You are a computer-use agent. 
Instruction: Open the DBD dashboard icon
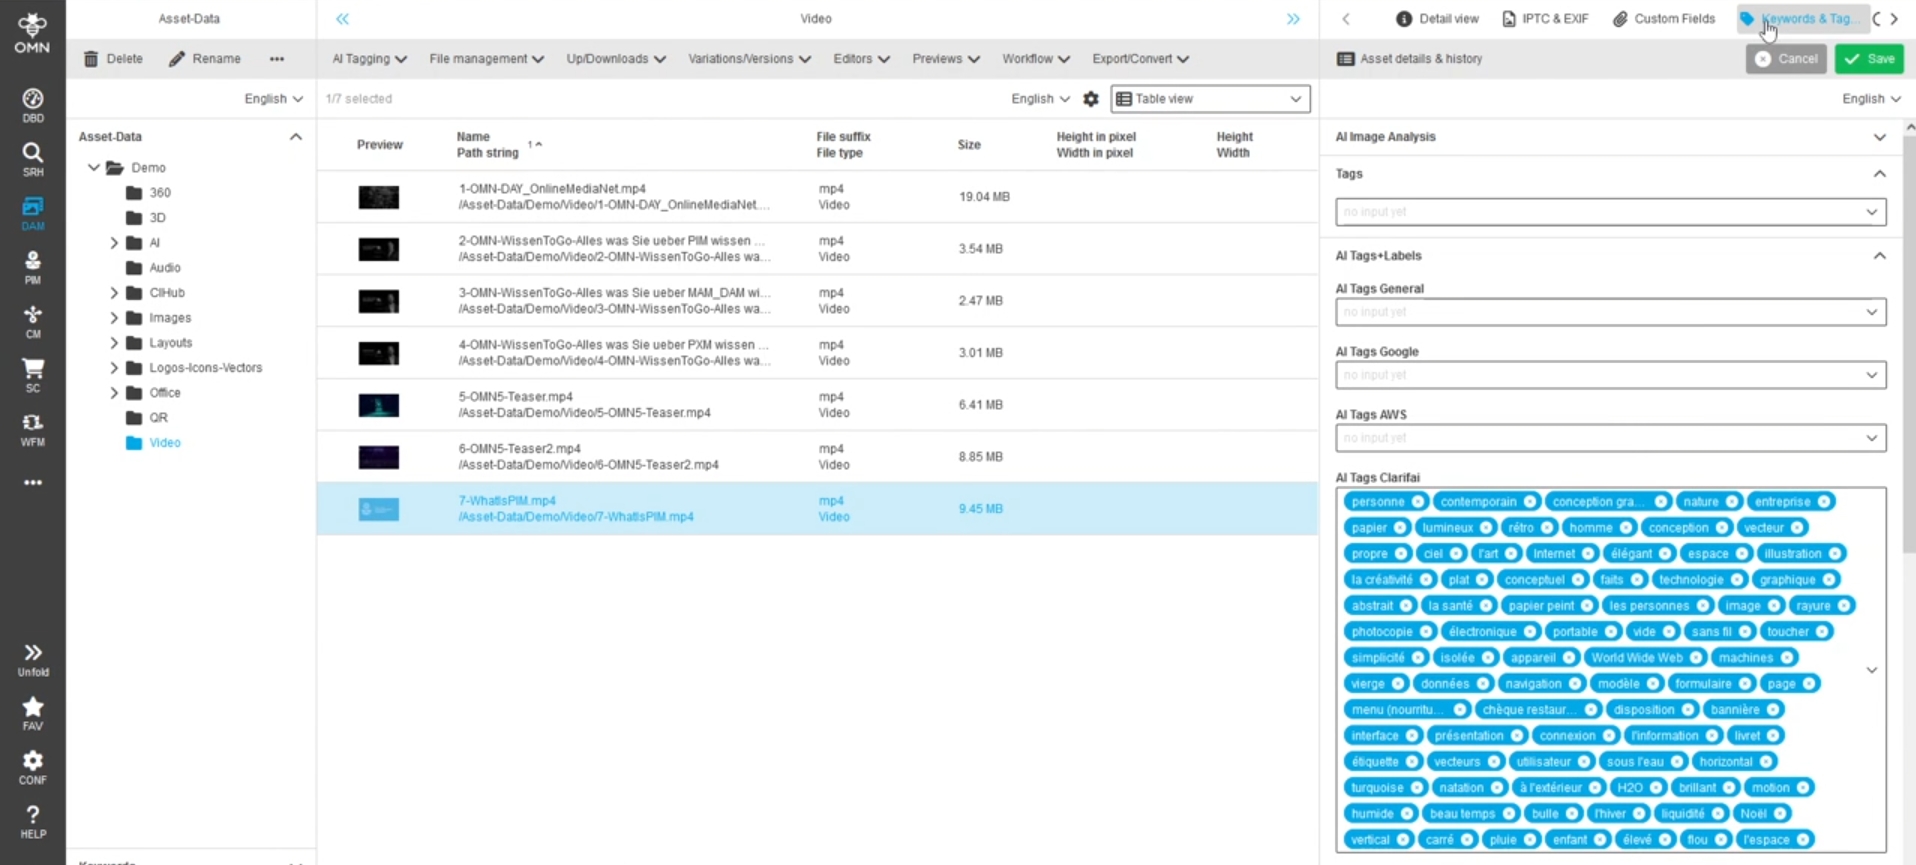click(32, 104)
